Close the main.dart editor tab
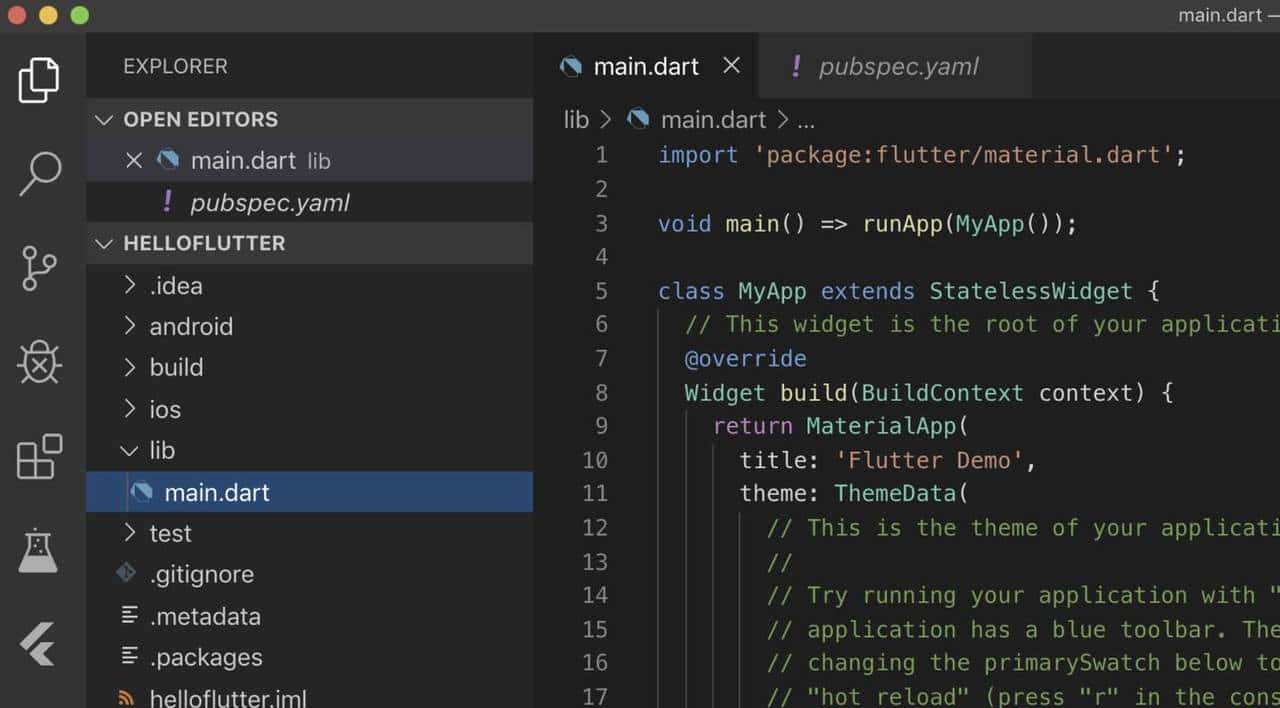The image size is (1280, 708). 731,66
